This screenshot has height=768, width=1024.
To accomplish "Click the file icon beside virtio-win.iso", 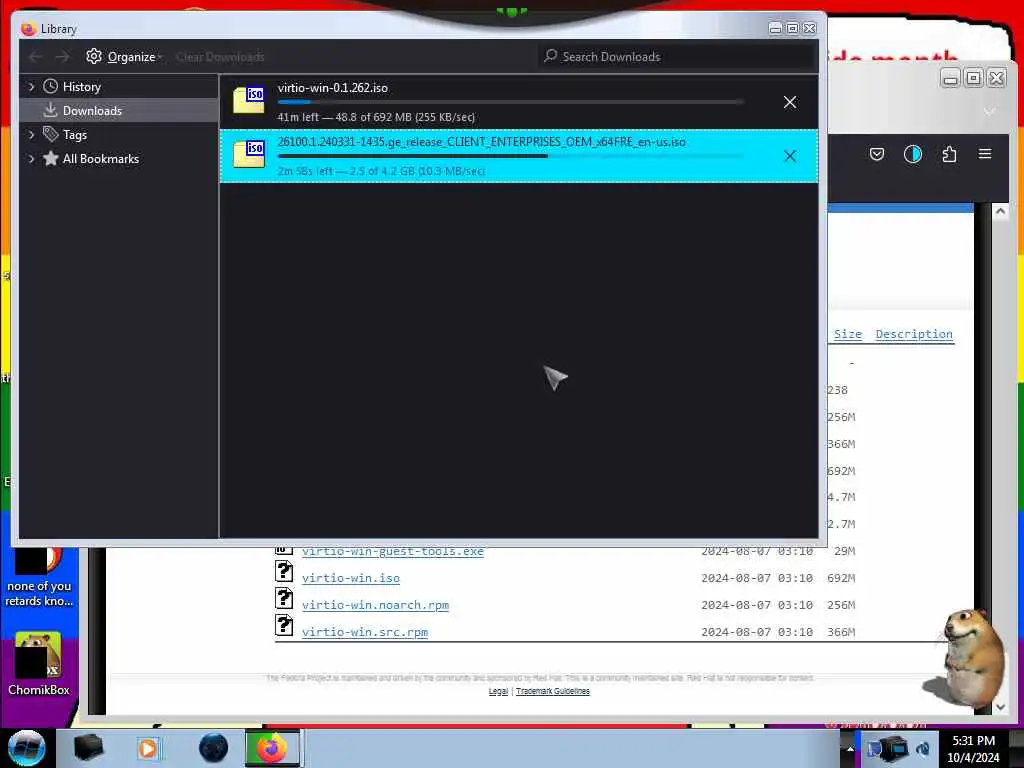I will point(284,571).
